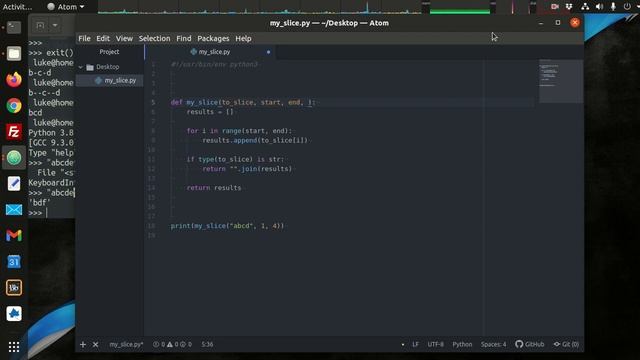640x360 pixels.
Task: Click the def my_slice function line
Action: [243, 102]
